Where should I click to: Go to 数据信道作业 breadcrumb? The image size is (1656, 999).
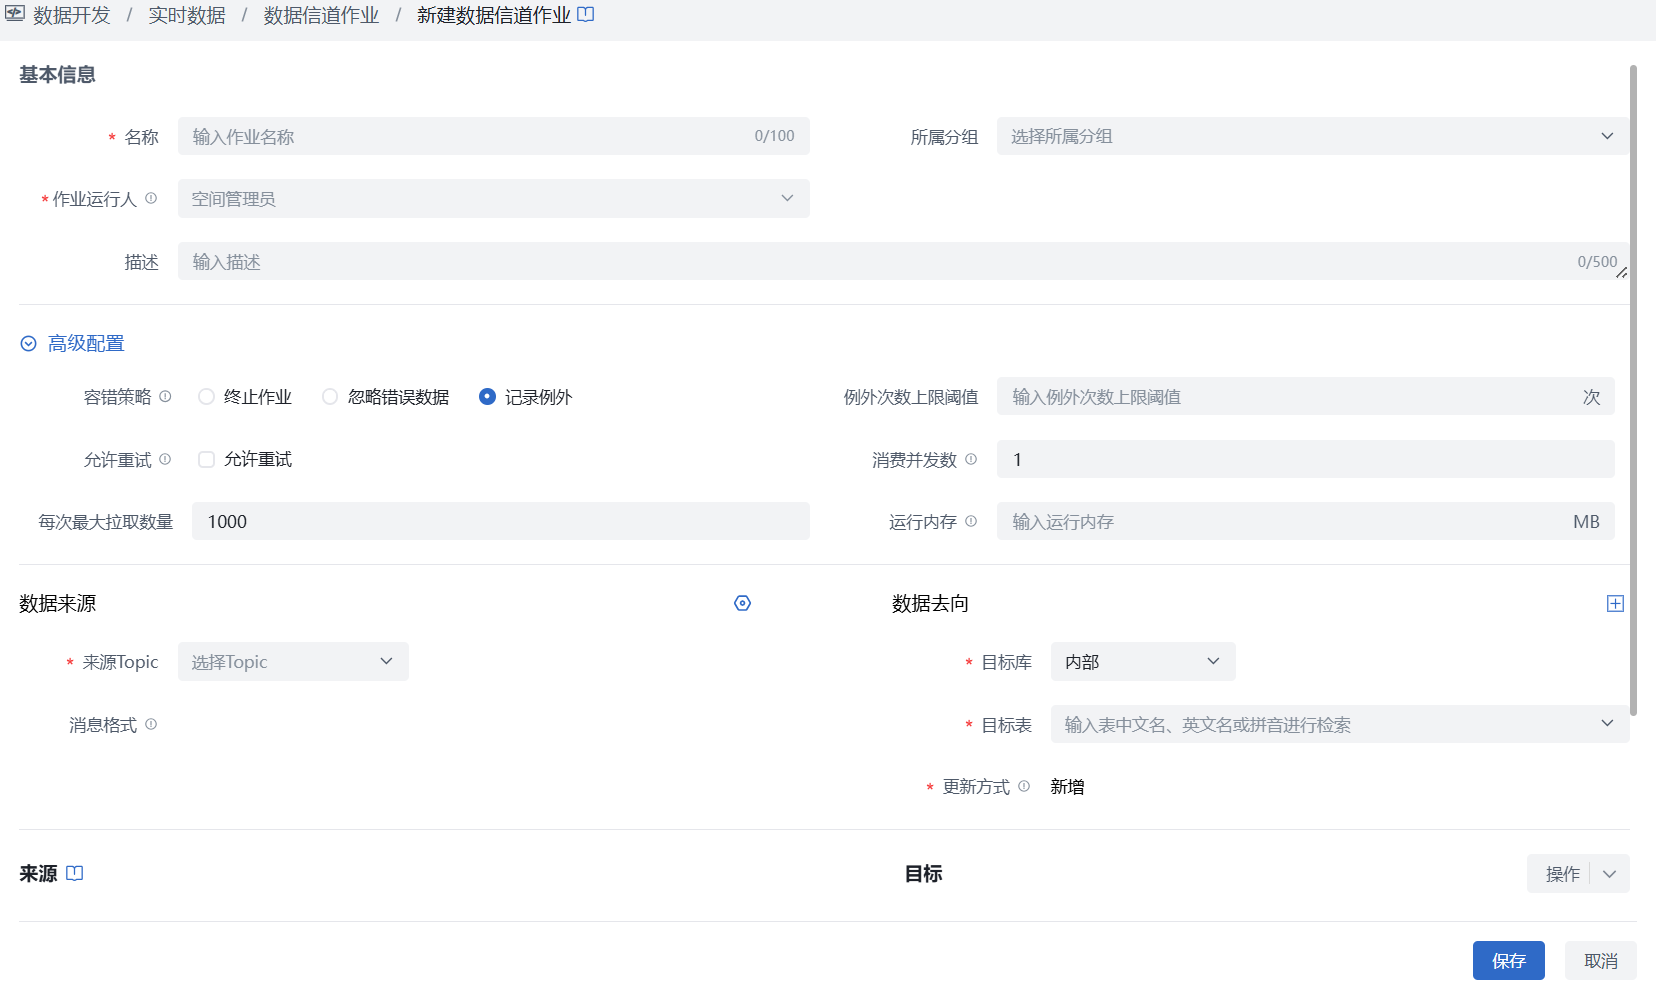321,15
